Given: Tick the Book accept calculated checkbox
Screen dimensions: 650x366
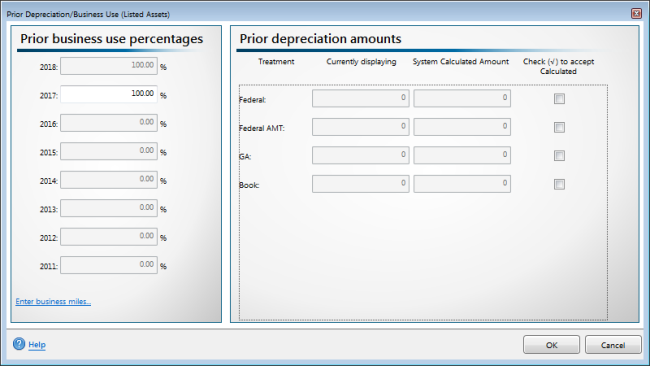Looking at the screenshot, I should (559, 184).
